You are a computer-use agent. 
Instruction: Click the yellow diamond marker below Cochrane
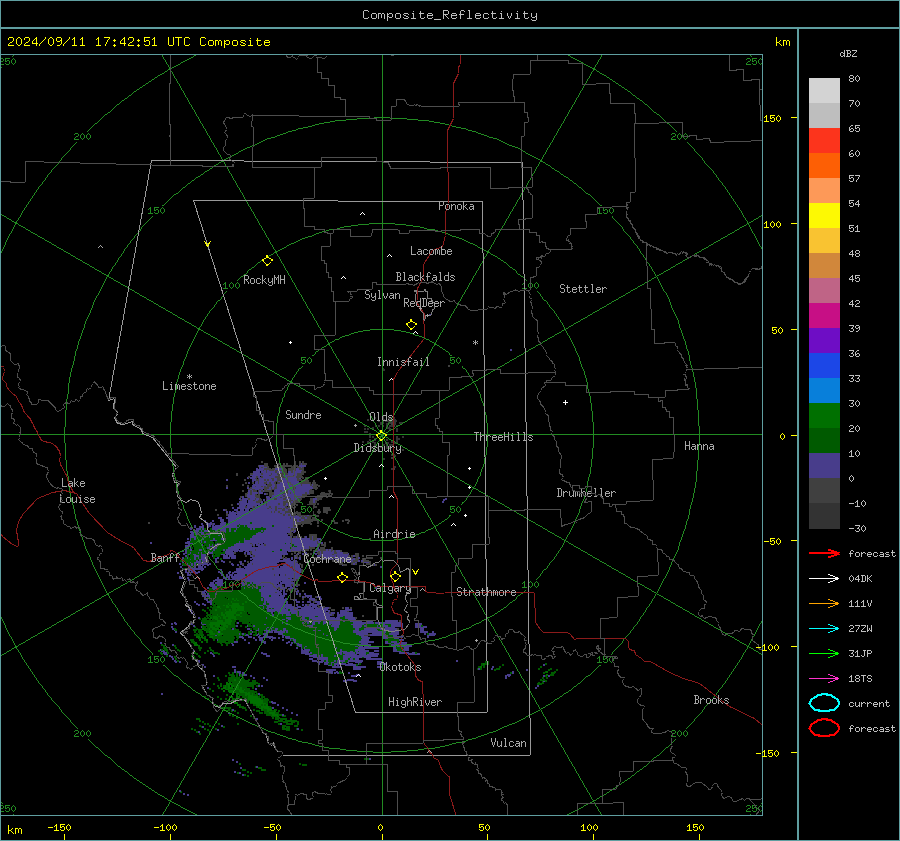[x=342, y=577]
